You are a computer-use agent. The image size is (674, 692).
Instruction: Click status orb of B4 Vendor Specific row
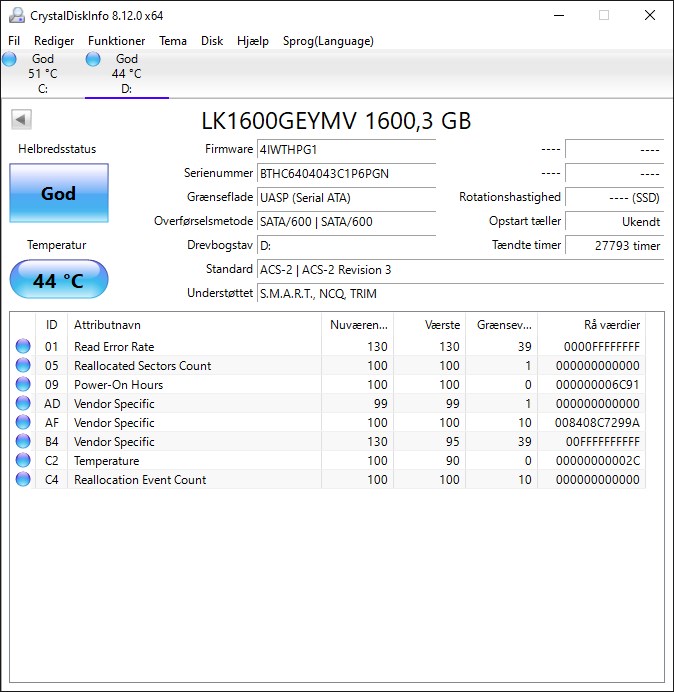click(23, 441)
